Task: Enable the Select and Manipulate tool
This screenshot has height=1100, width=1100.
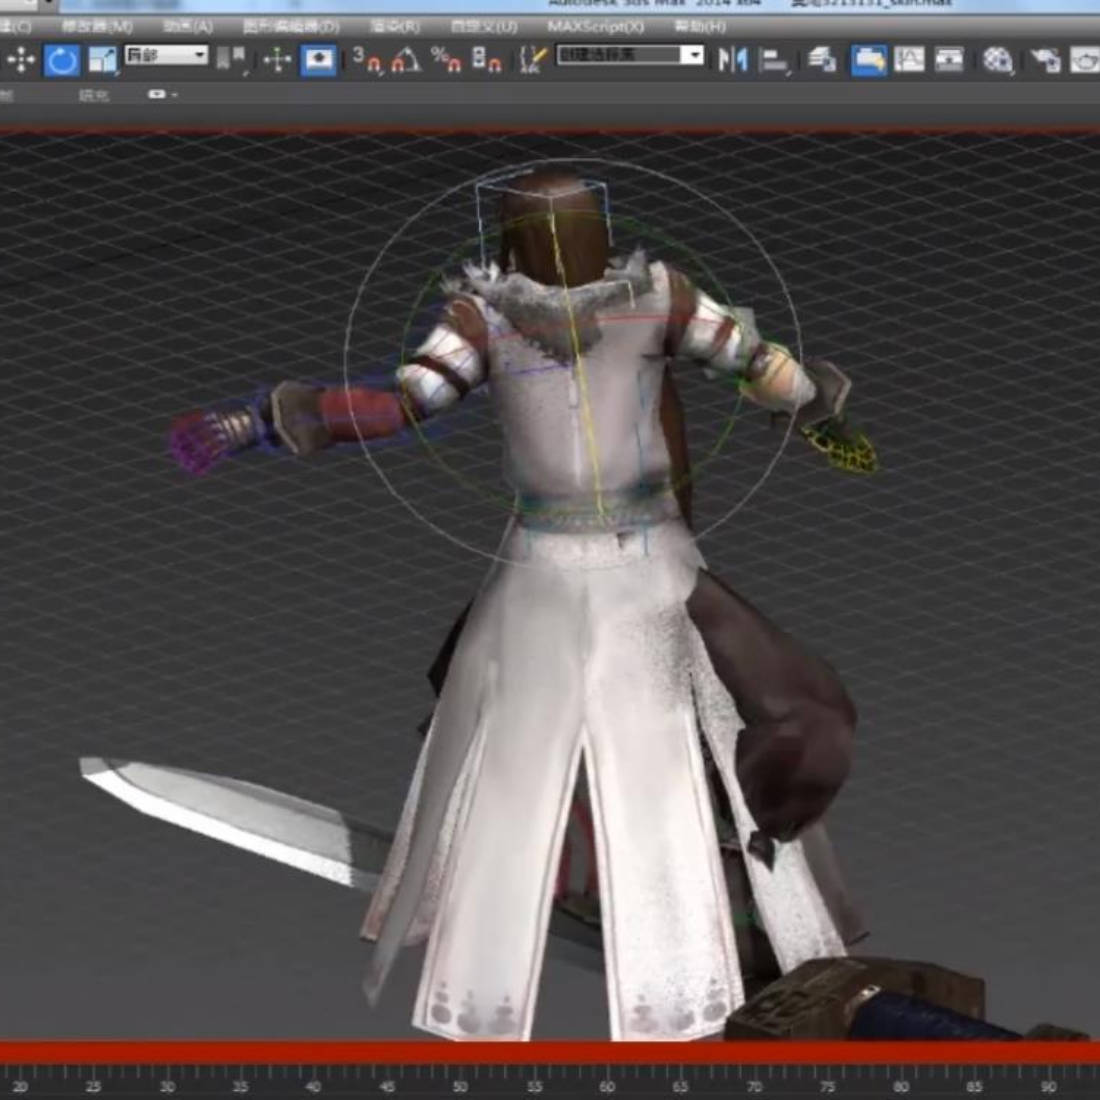Action: [278, 60]
